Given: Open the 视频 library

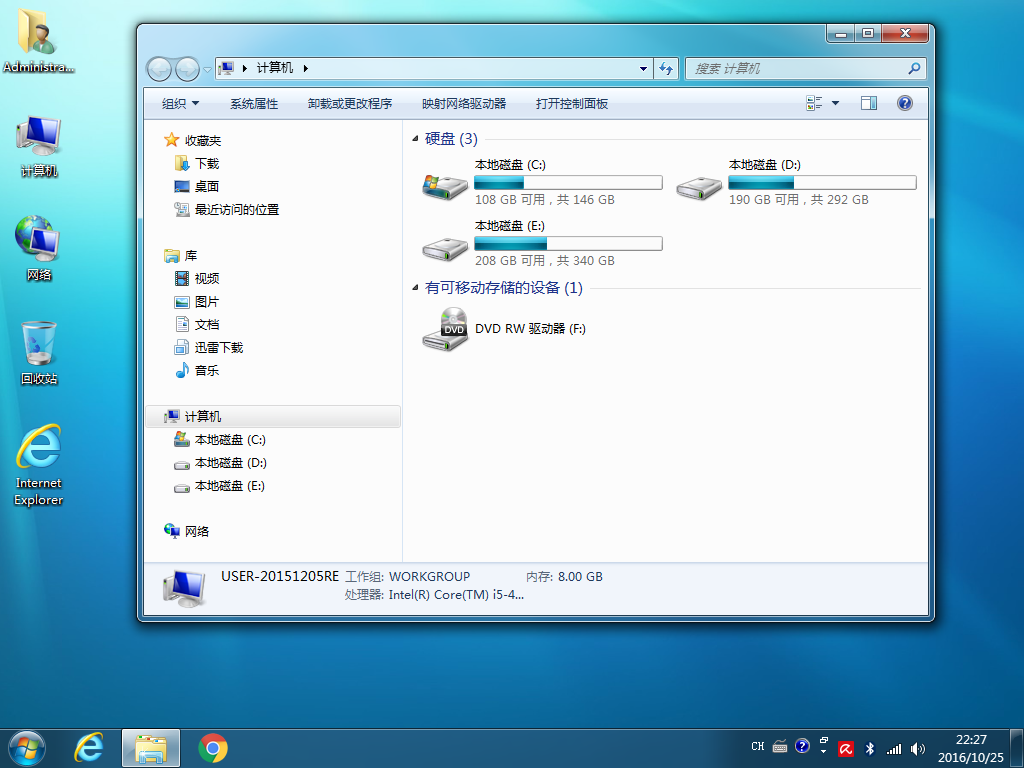Looking at the screenshot, I should pyautogui.click(x=197, y=278).
